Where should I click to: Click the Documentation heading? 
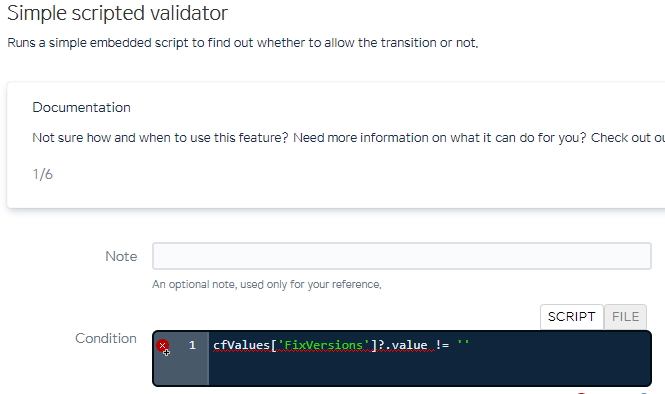coord(81,107)
